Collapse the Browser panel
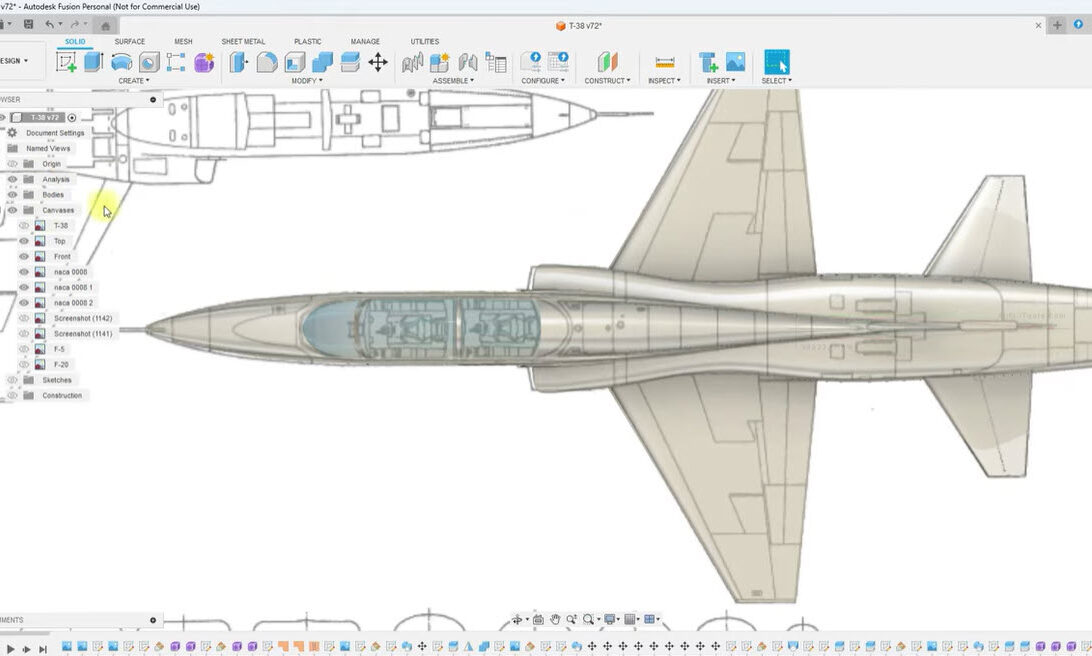Screen dimensions: 1092x656 153,100
